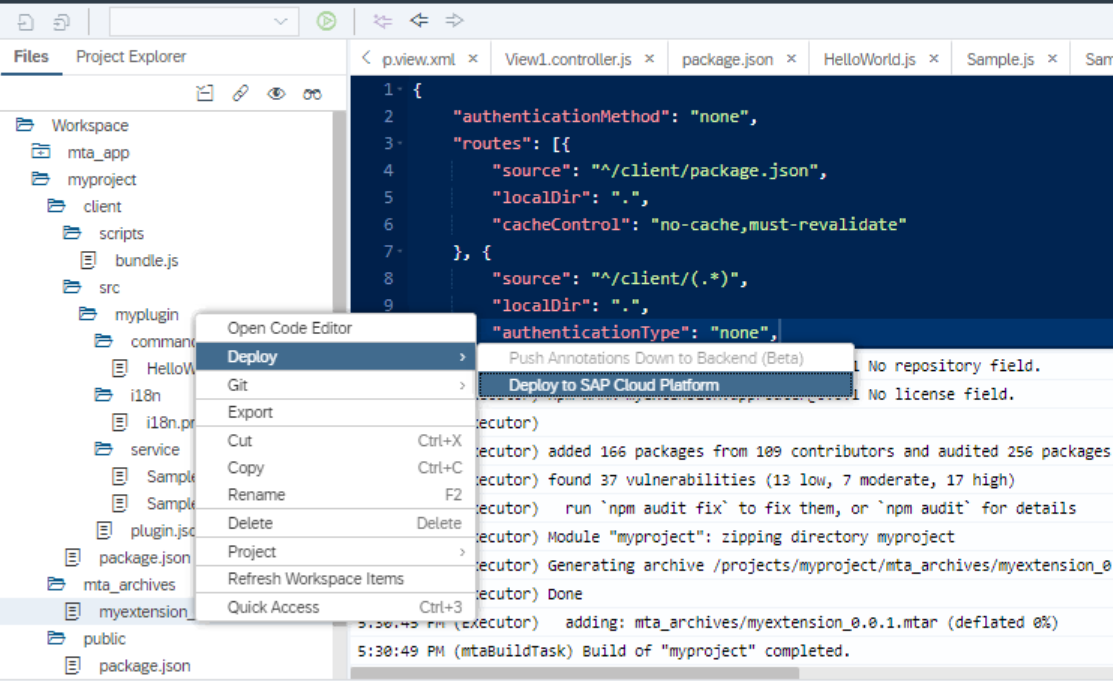Fold code at line 3 routes
This screenshot has height=681, width=1113.
400,143
